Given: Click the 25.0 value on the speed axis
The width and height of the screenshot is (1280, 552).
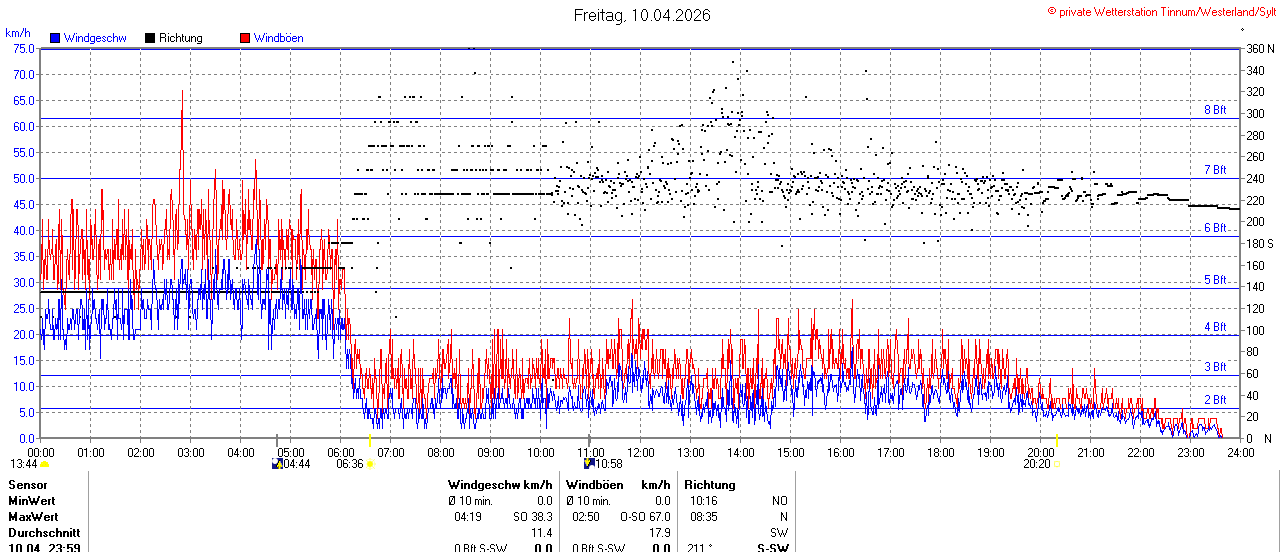Looking at the screenshot, I should [23, 308].
